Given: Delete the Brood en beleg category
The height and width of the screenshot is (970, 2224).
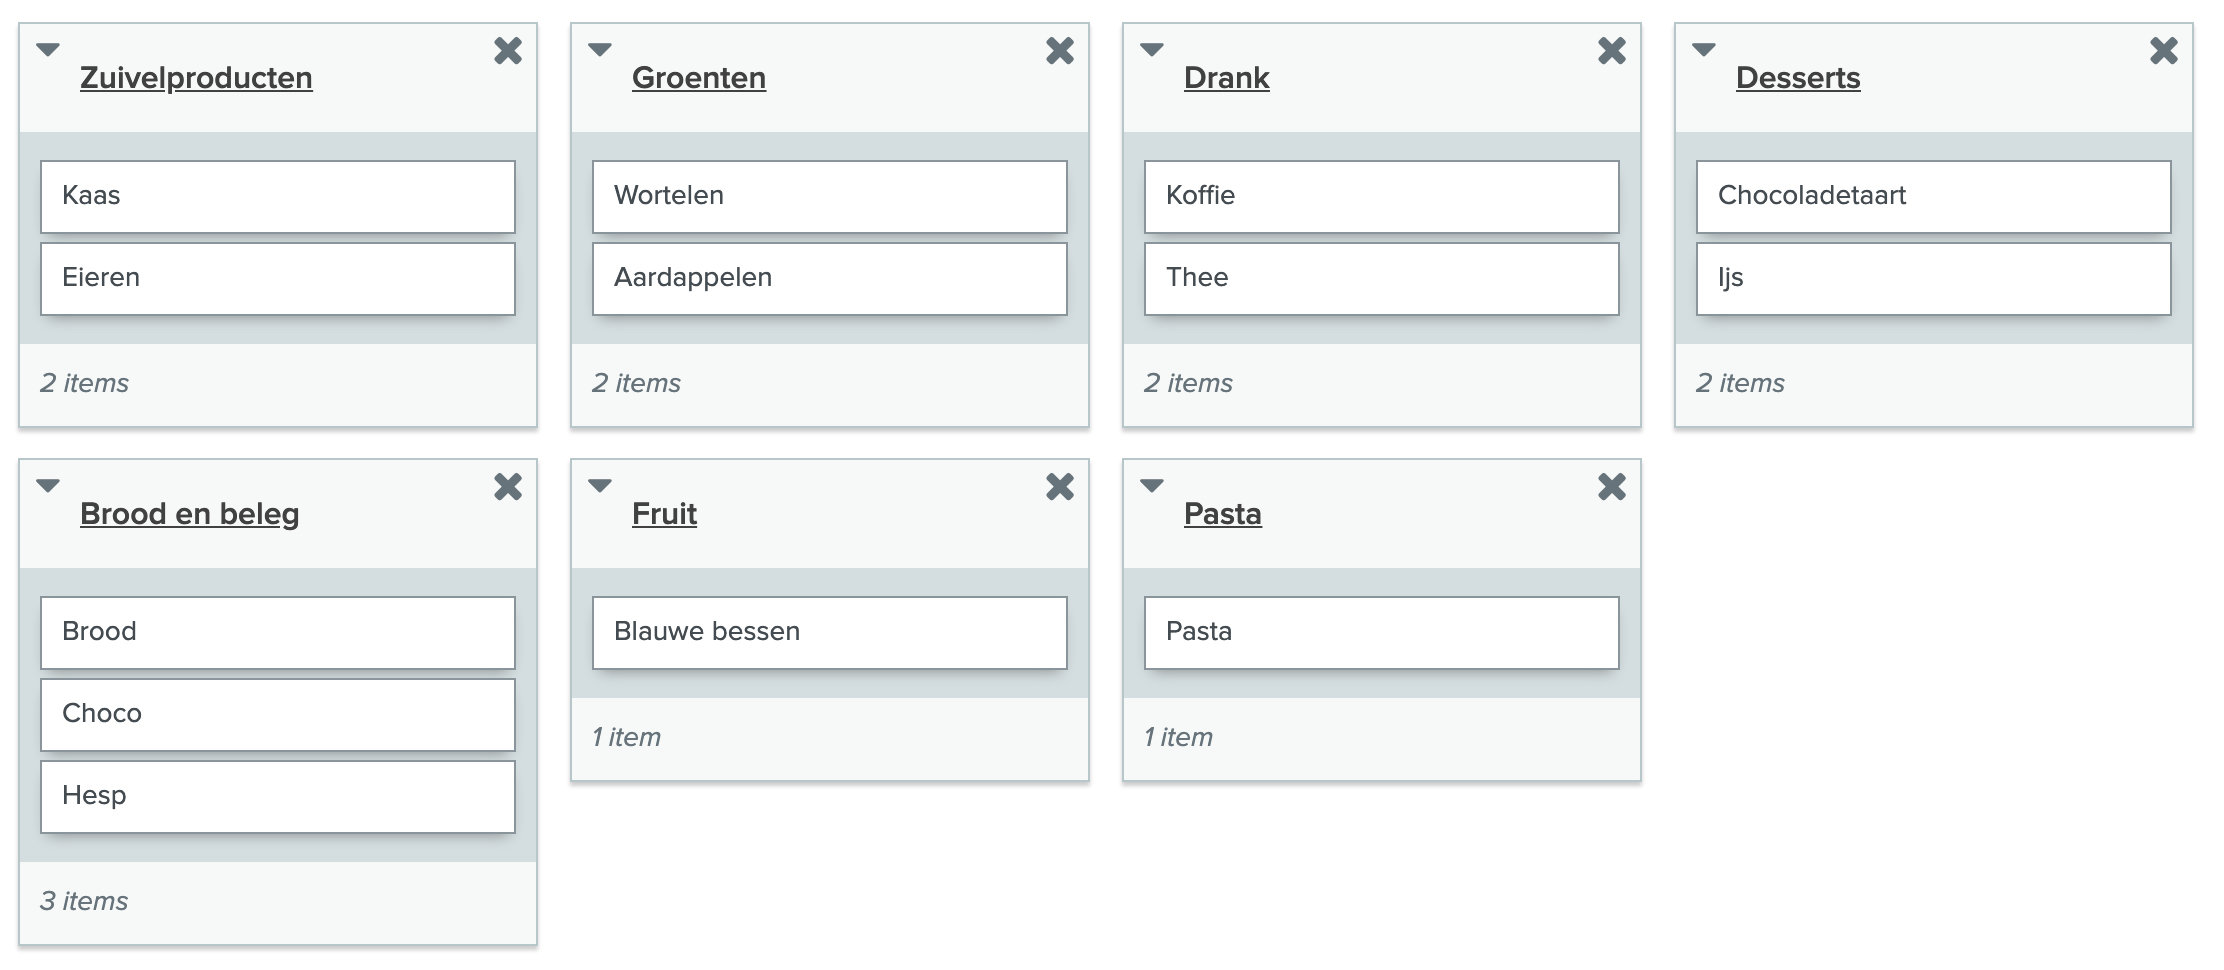Looking at the screenshot, I should tap(508, 487).
